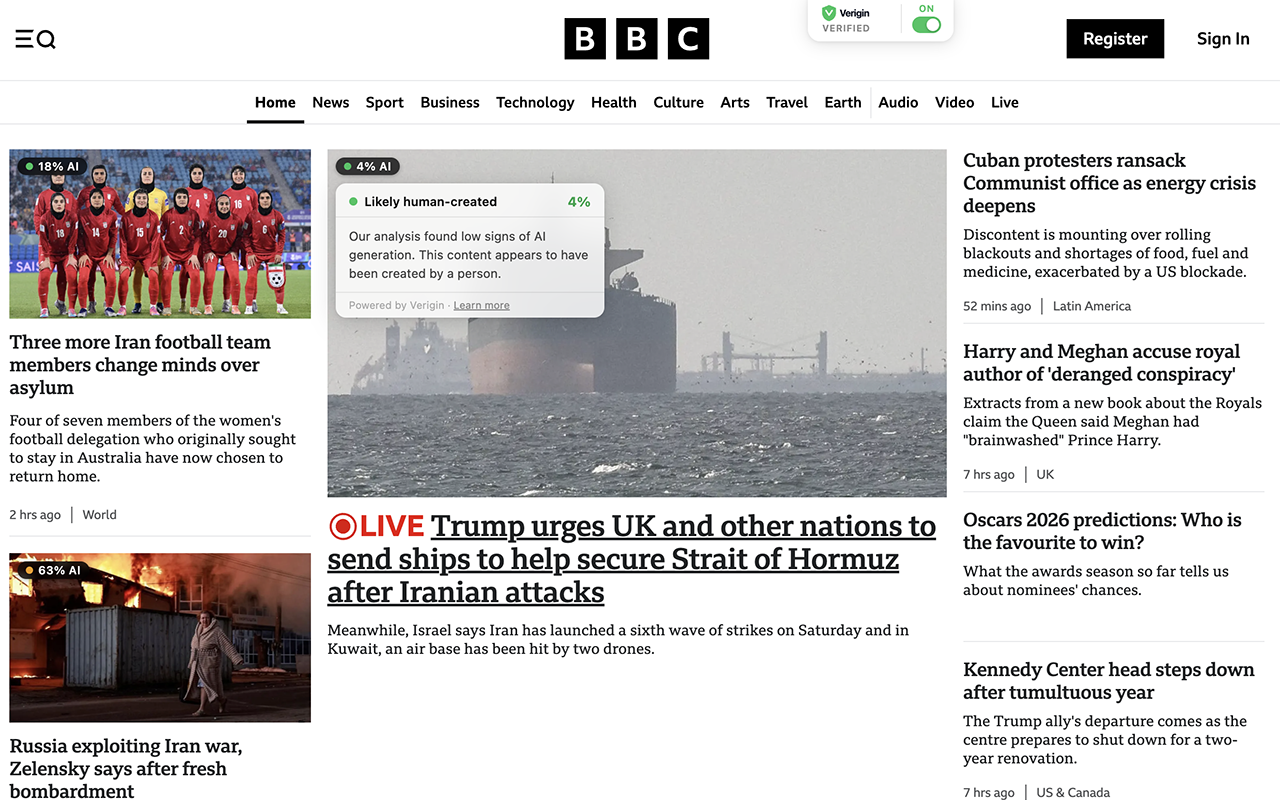Open Harry and Meghan accuse royal author story

pos(1101,363)
